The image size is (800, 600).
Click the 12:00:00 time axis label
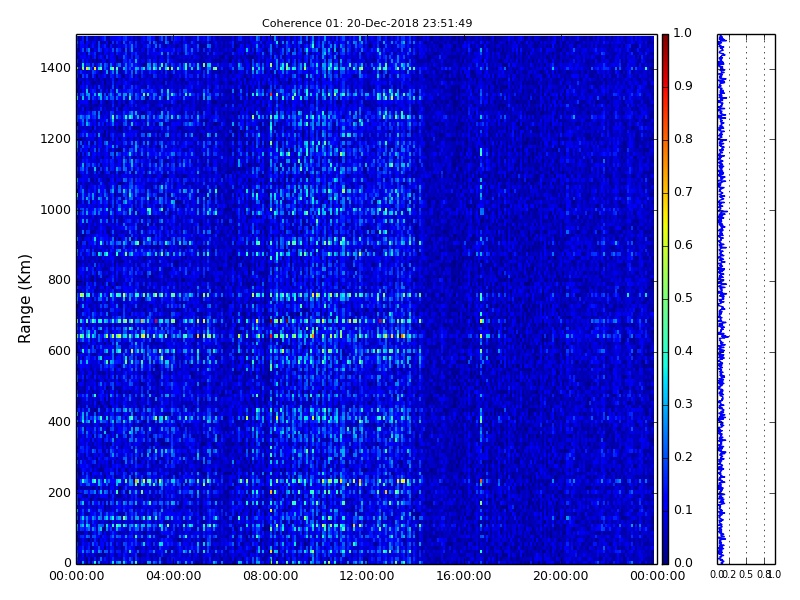pyautogui.click(x=367, y=576)
